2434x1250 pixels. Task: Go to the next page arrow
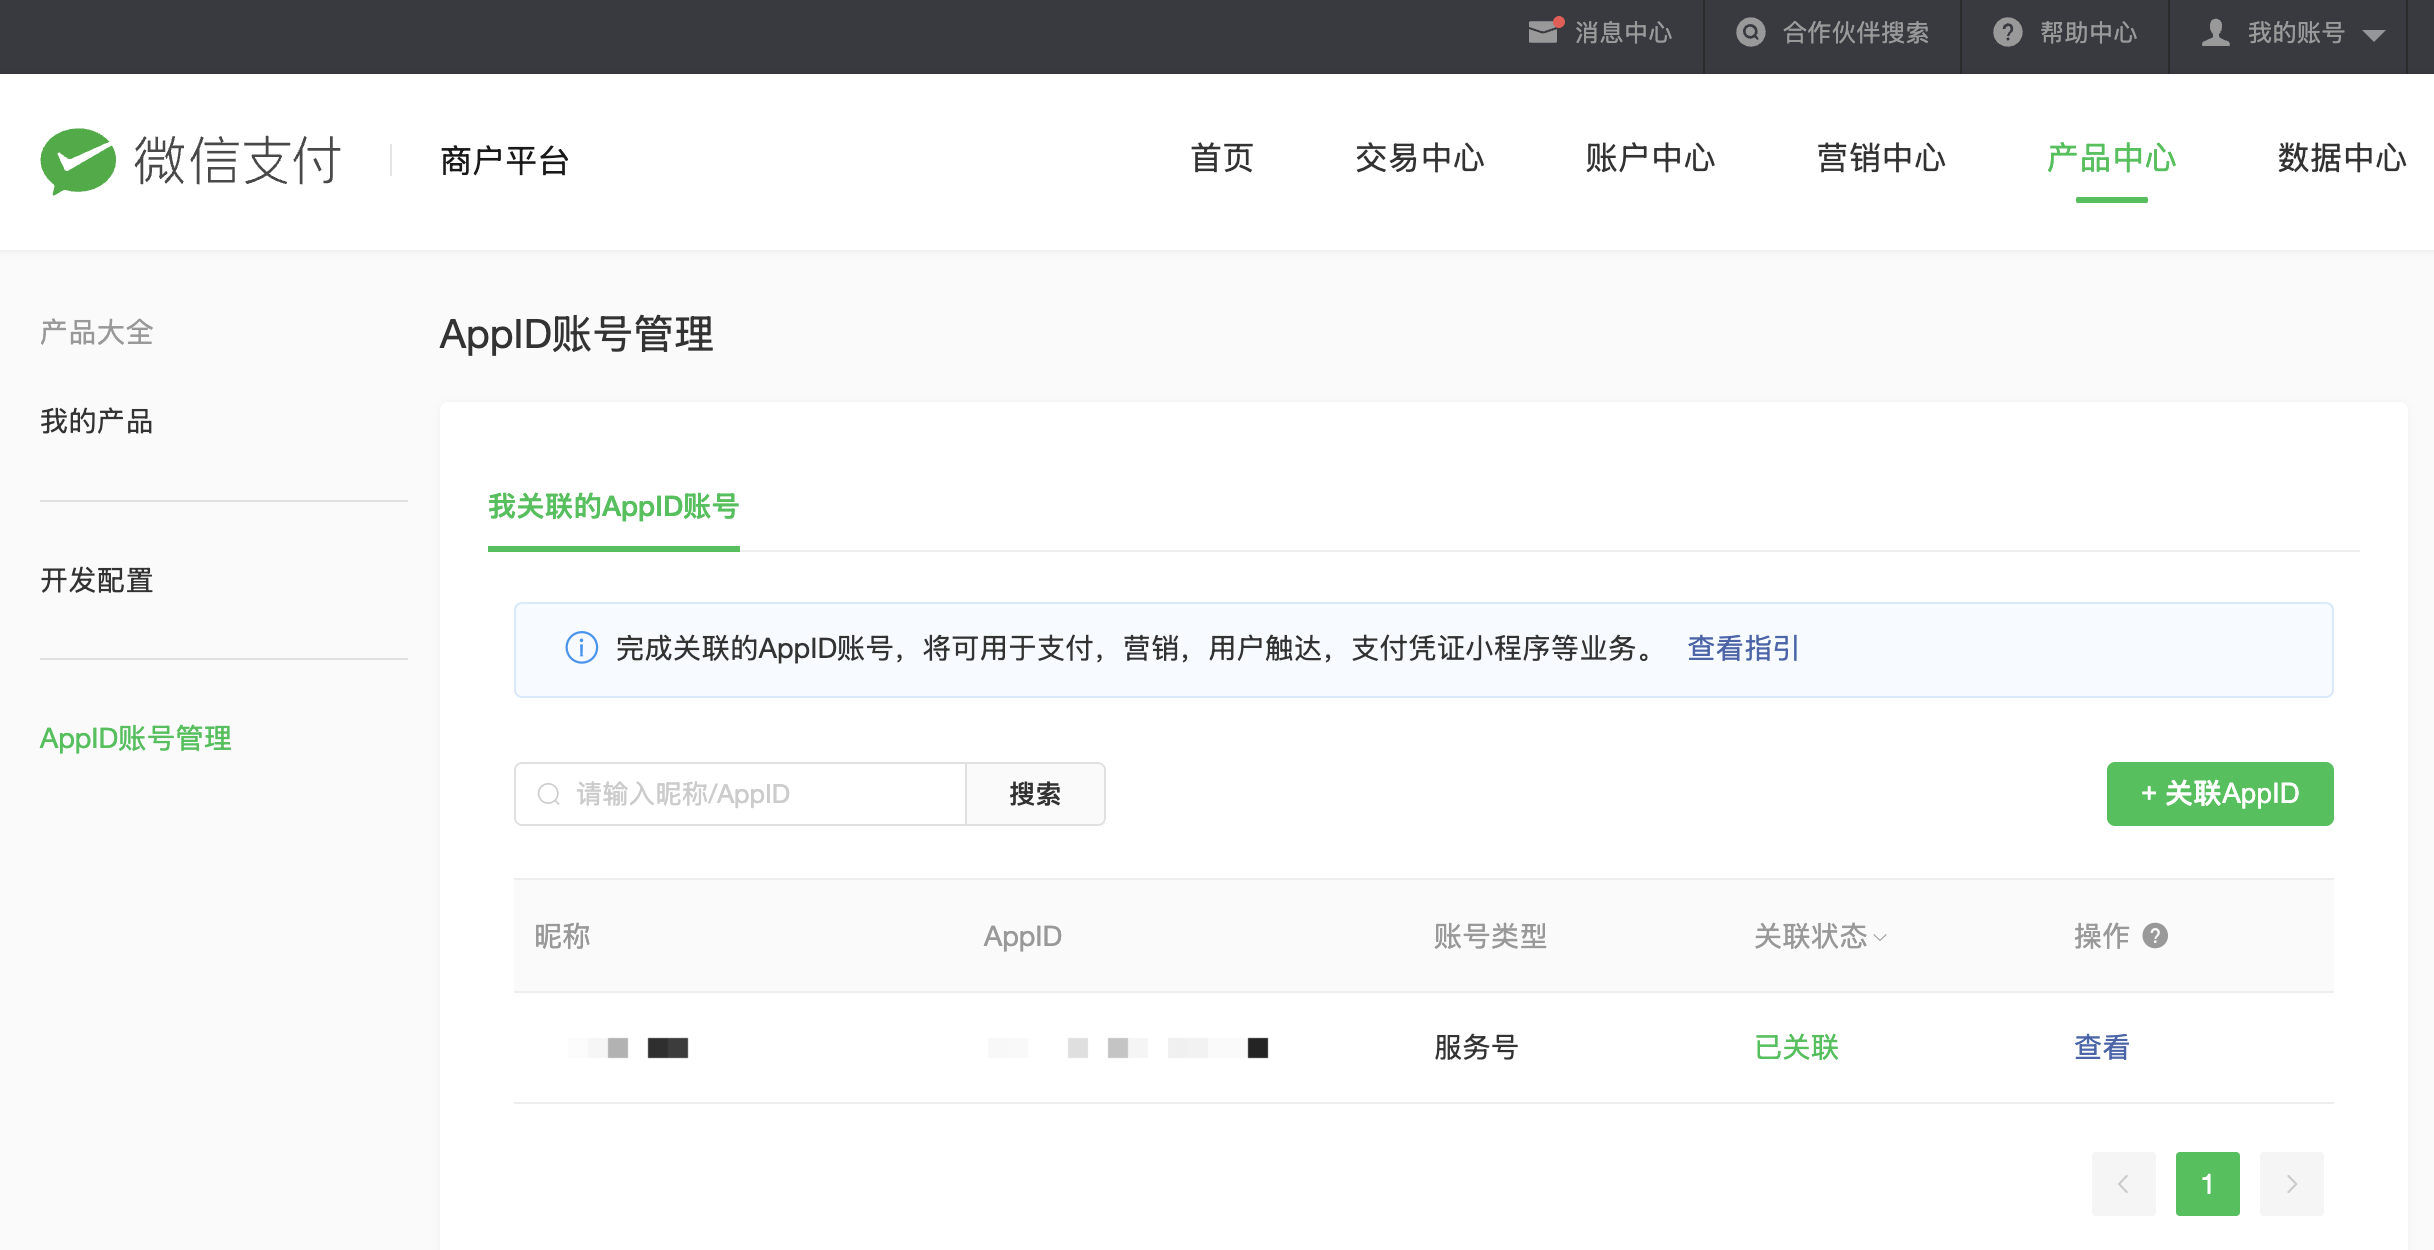pos(2292,1184)
